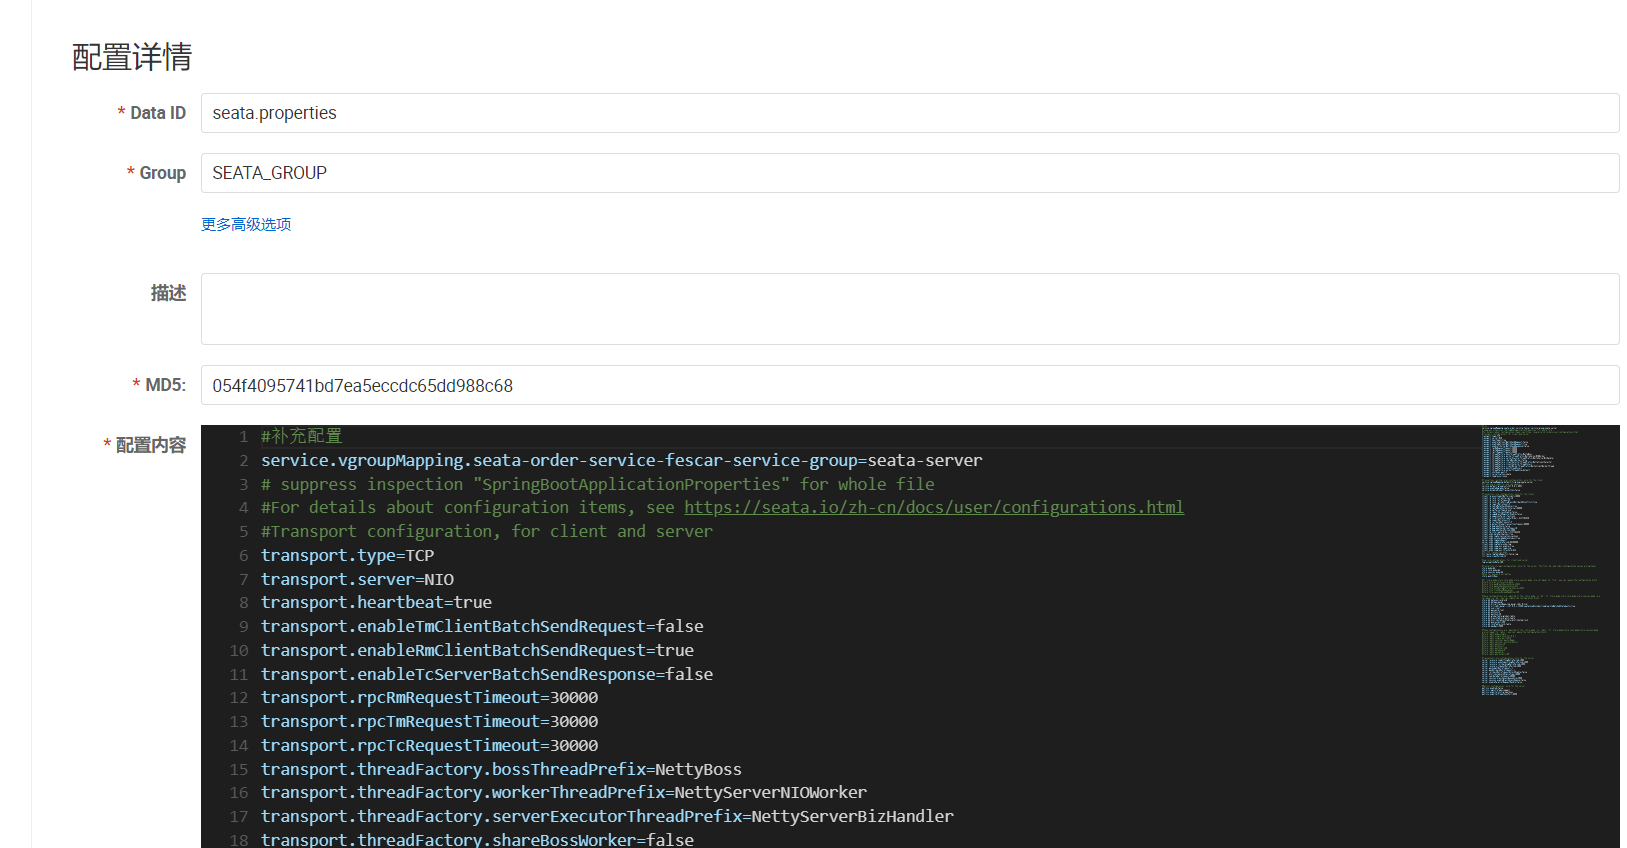Click the 'shareBossWorker=false' line
Viewport: 1627px width, 848px height.
[477, 839]
